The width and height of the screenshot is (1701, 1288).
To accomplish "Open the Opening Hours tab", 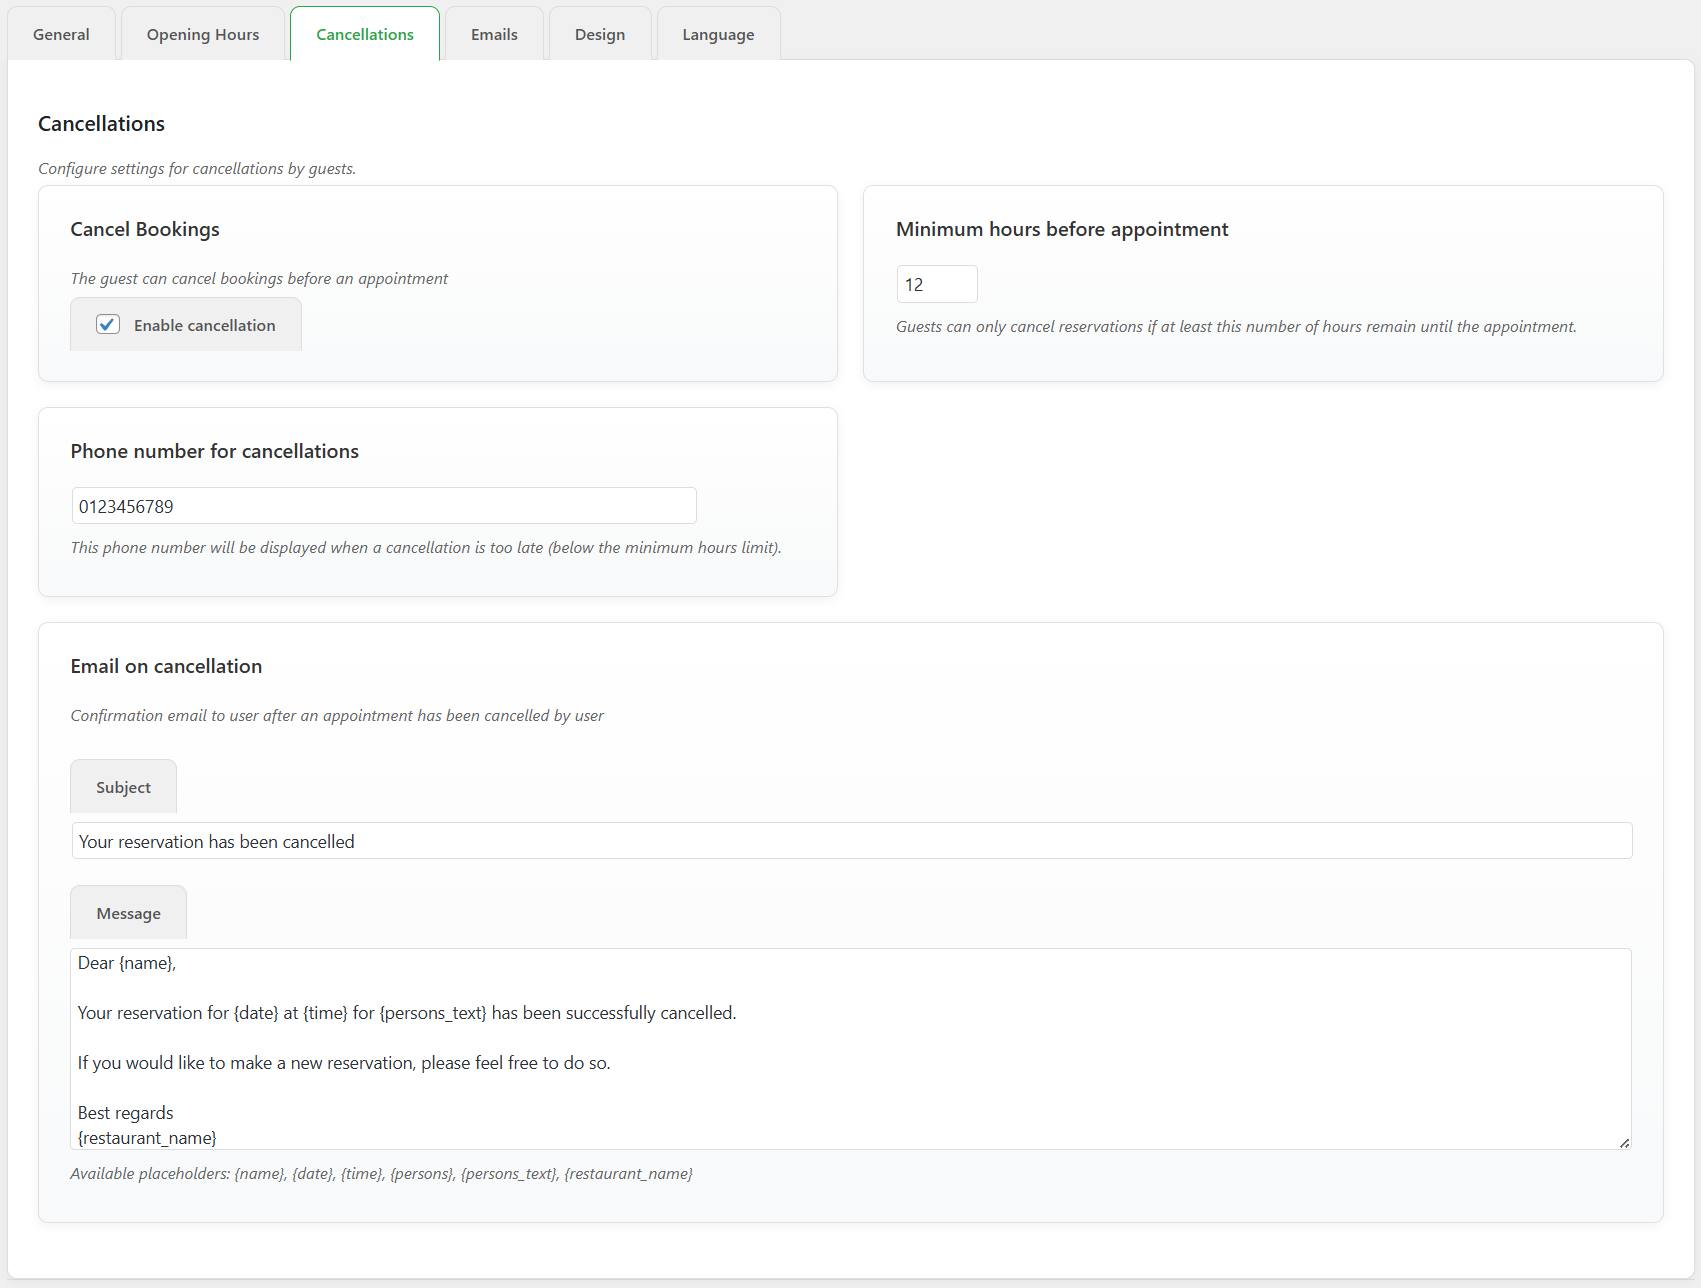I will [x=202, y=33].
